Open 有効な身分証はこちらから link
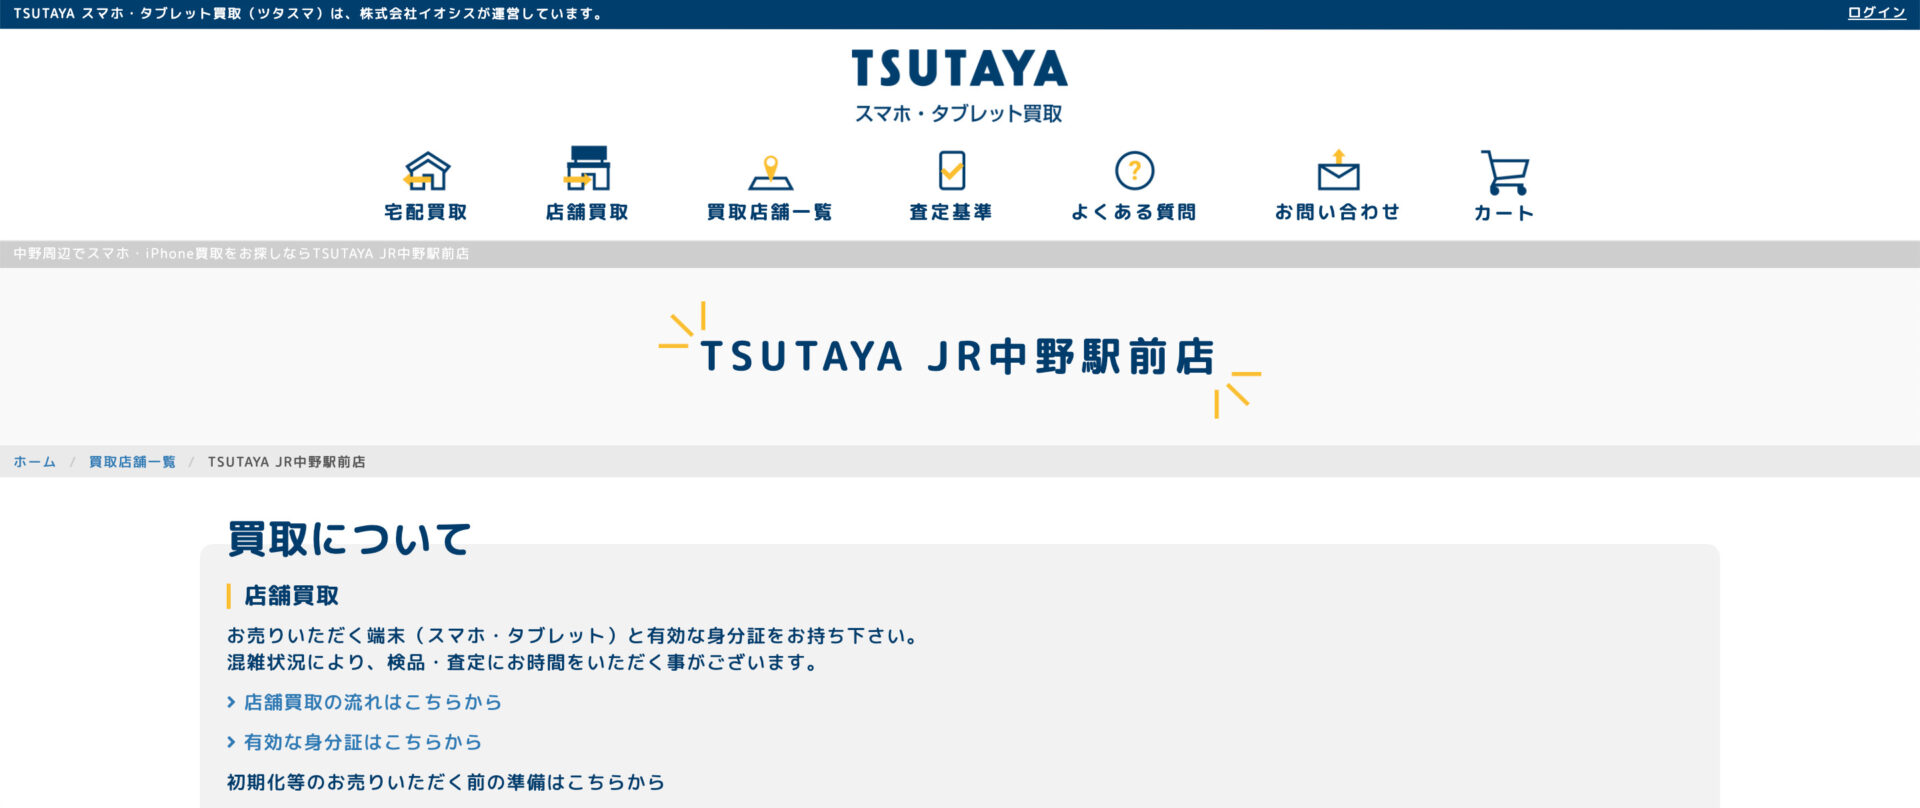 [363, 742]
